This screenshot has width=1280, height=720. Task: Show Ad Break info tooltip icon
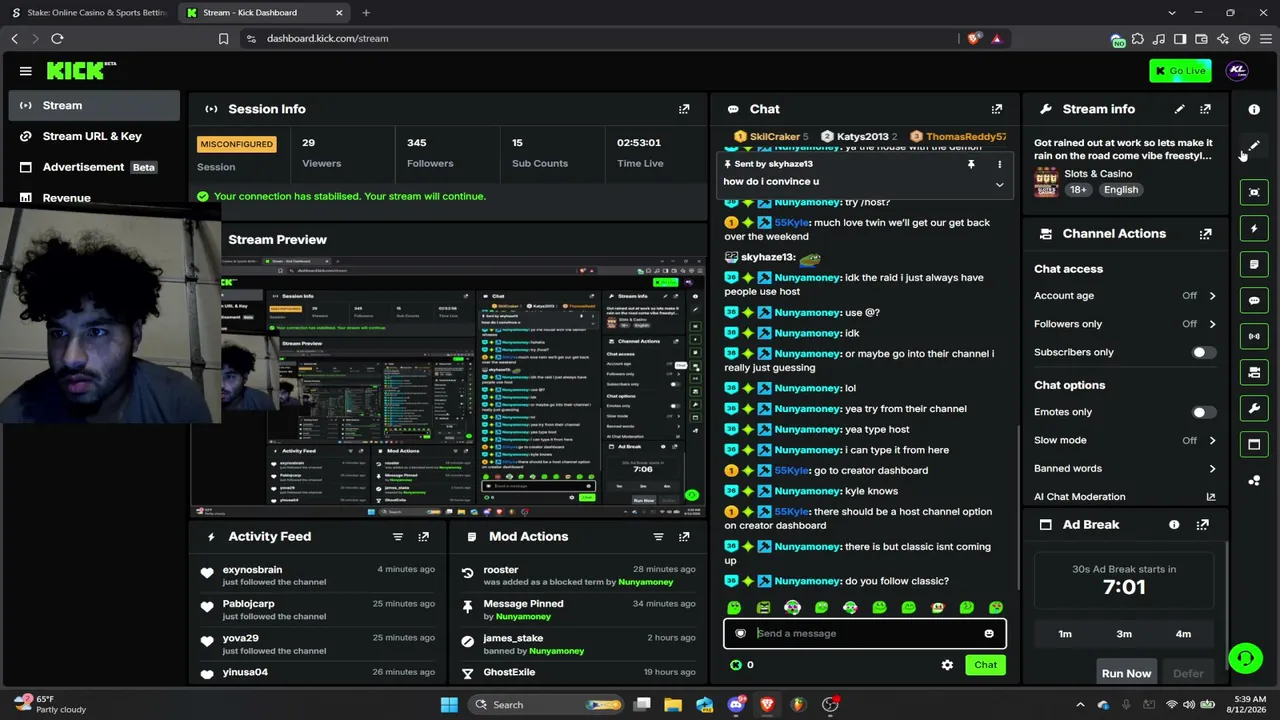(1174, 524)
